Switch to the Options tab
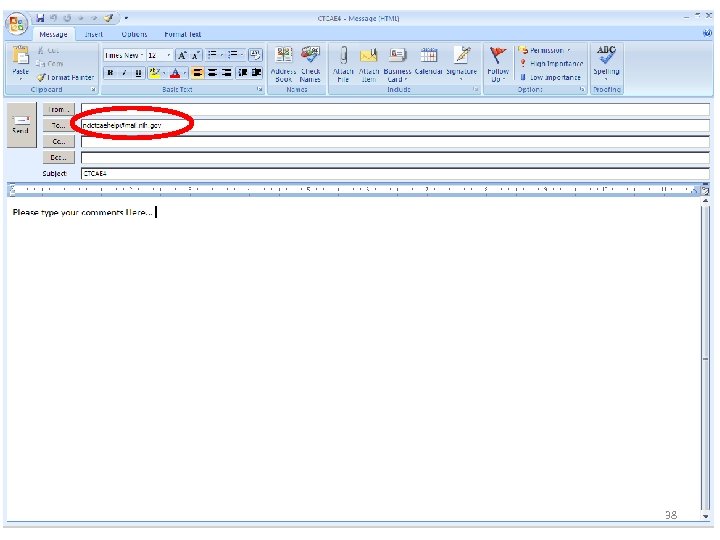The image size is (720, 540). coord(135,34)
